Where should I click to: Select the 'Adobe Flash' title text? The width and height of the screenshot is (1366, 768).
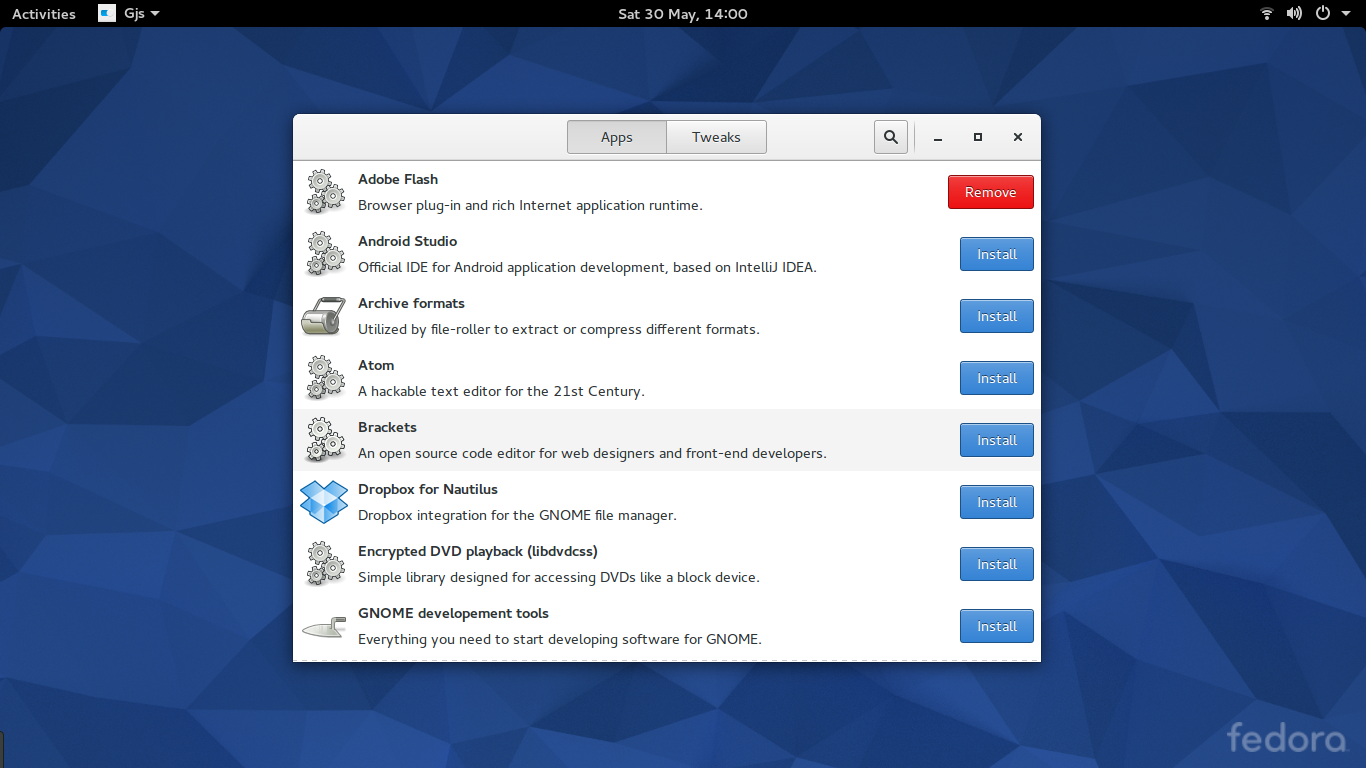tap(398, 179)
